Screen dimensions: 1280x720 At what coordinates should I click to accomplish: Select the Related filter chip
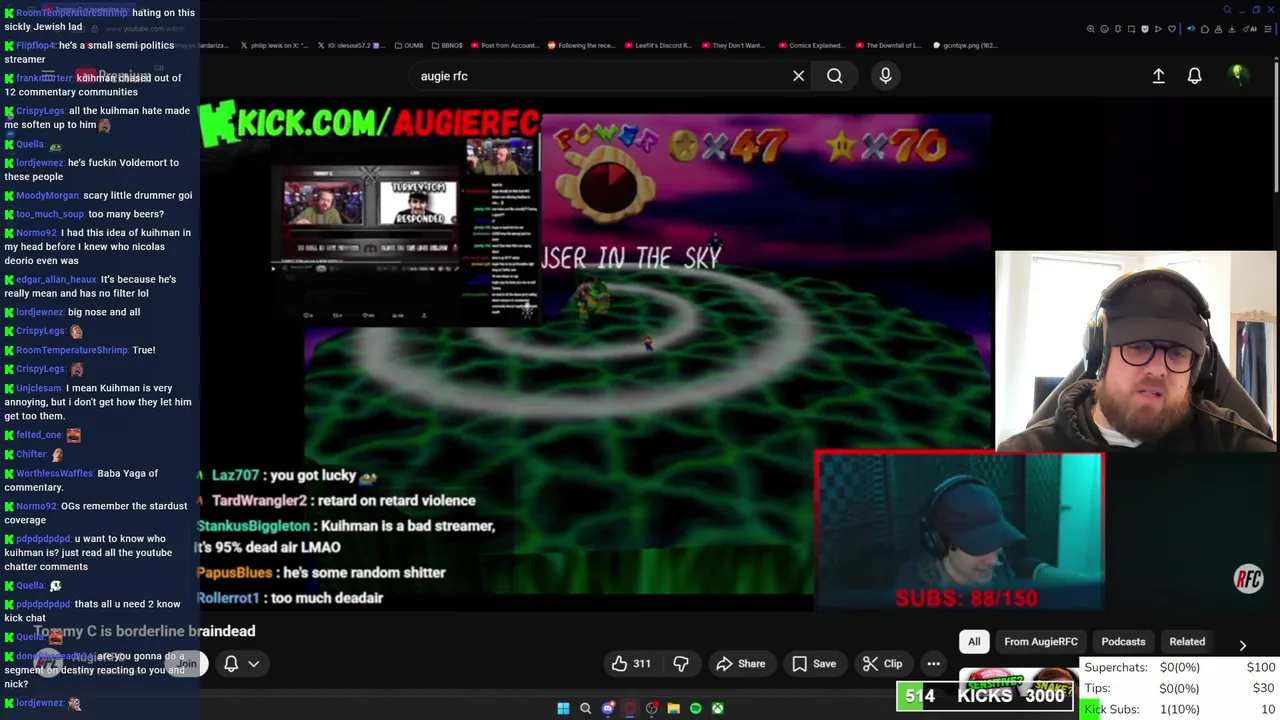click(x=1187, y=641)
